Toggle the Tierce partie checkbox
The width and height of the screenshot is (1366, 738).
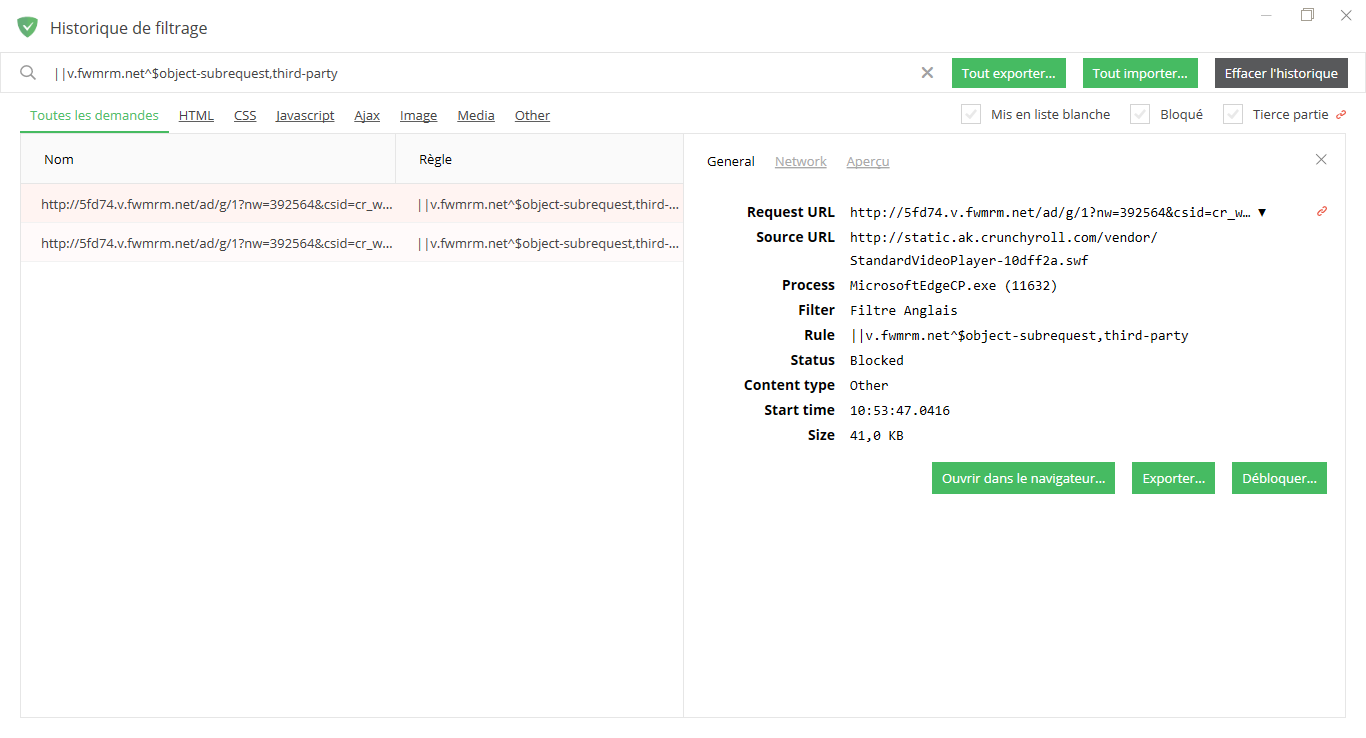tap(1232, 114)
